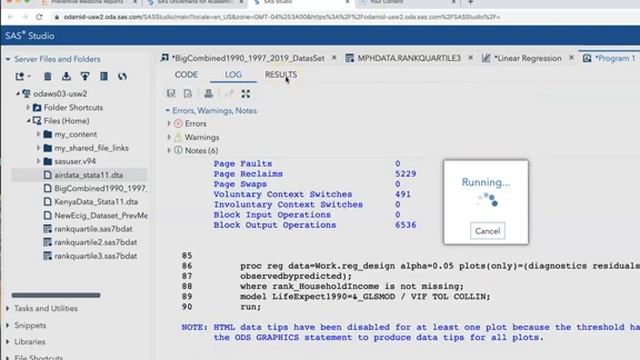Click the files panel horizontal scrollbar
Screen dimensions: 640x360
coord(56,295)
